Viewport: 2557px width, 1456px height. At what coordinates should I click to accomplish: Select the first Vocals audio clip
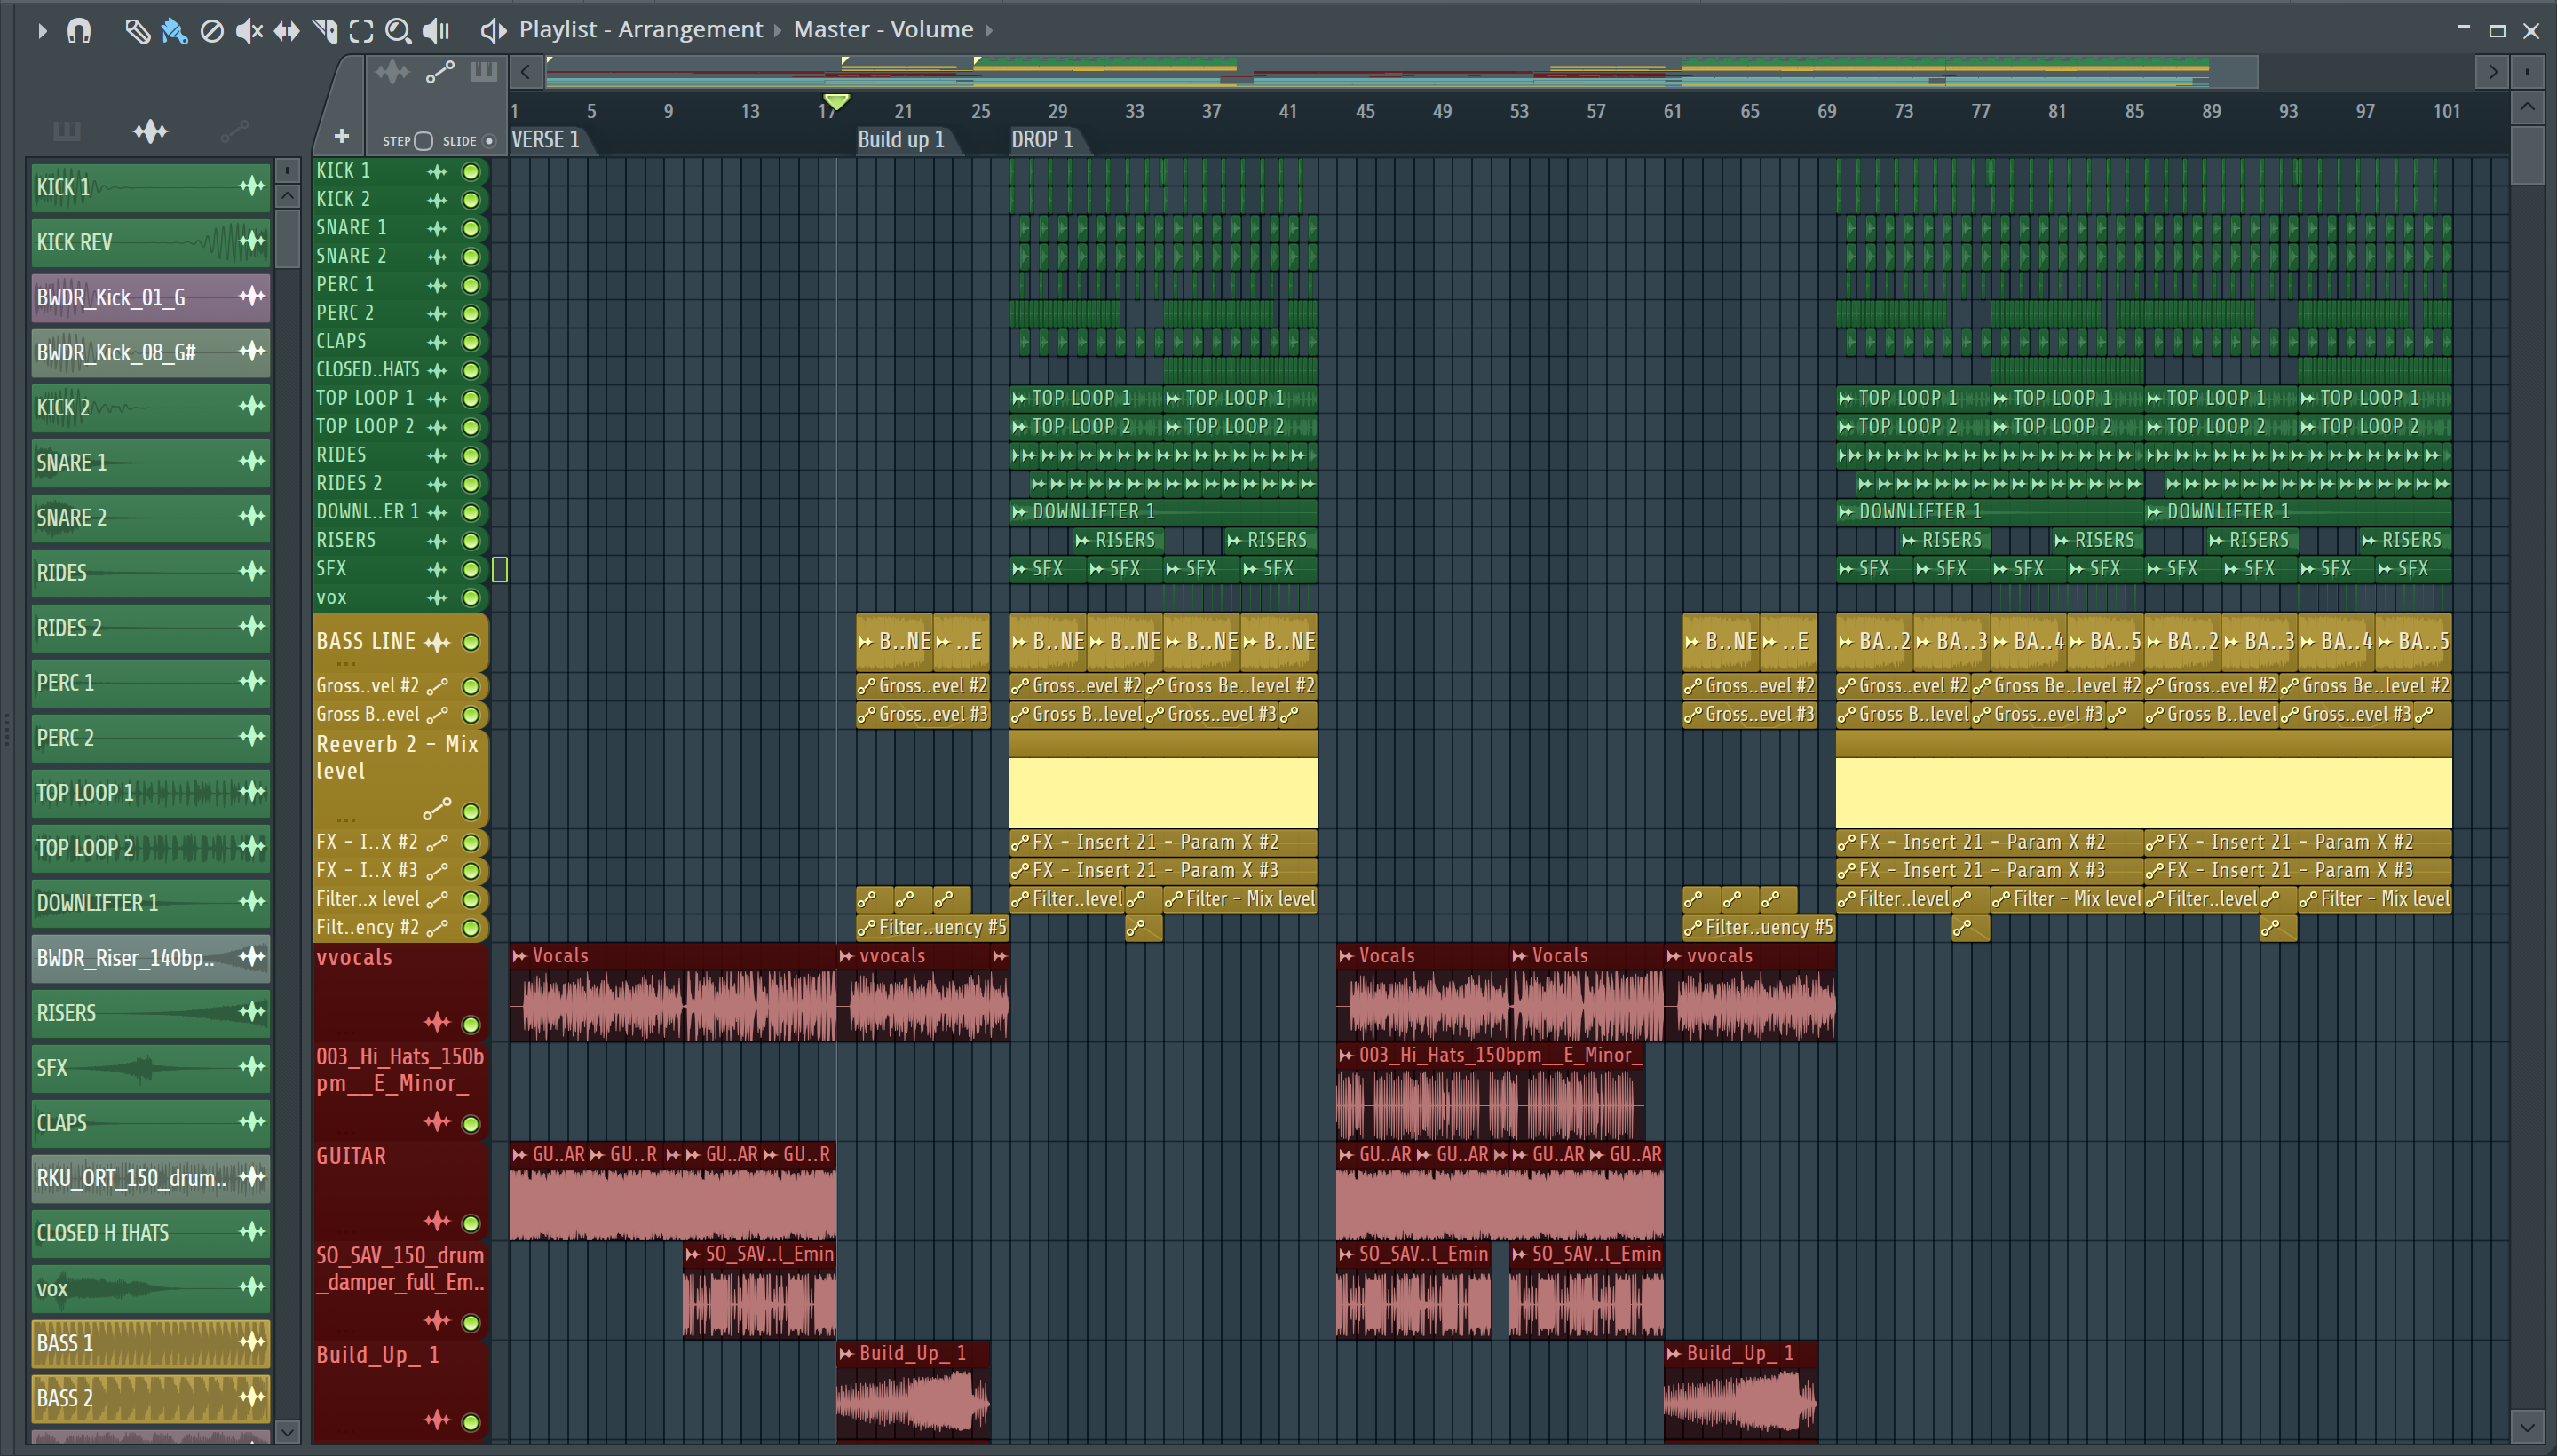point(672,993)
